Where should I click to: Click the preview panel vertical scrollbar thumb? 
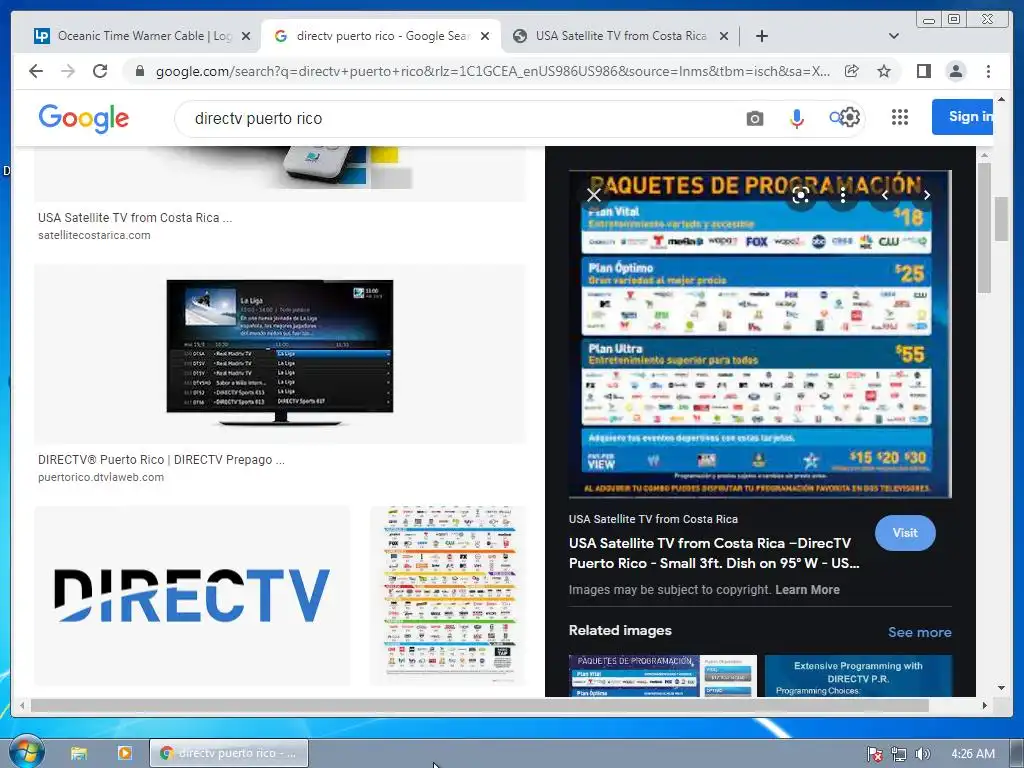tap(985, 227)
